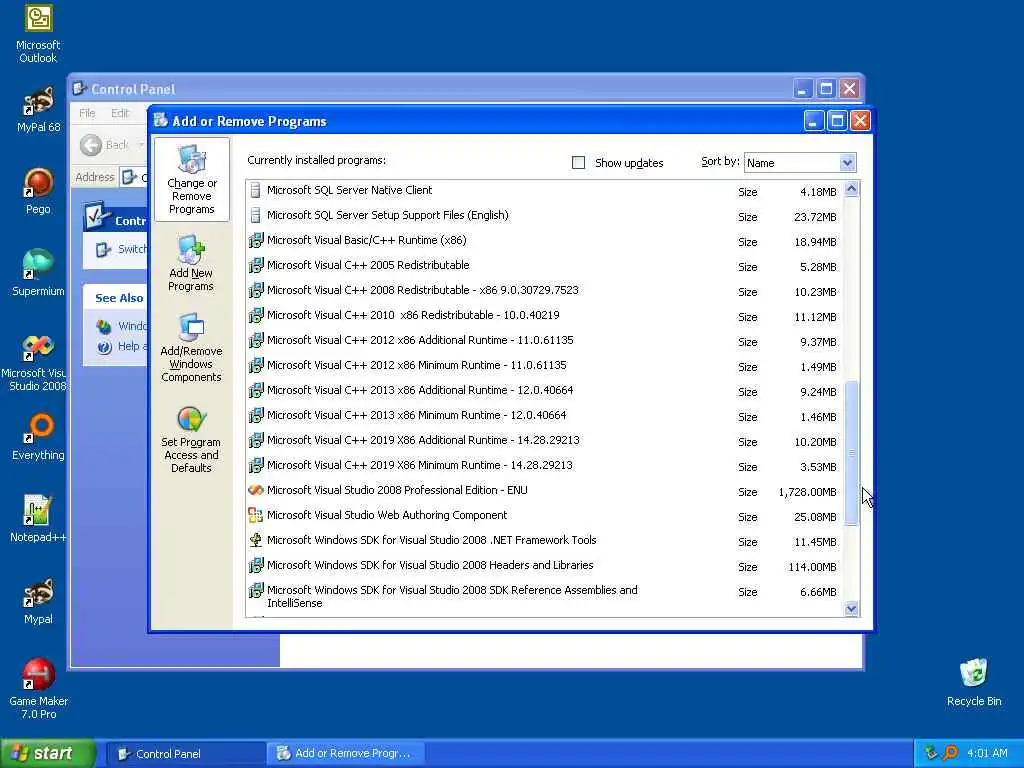Select Visual C++ 2012 x86 Minimum Runtime
Screen dimensions: 1024x768
point(546,366)
